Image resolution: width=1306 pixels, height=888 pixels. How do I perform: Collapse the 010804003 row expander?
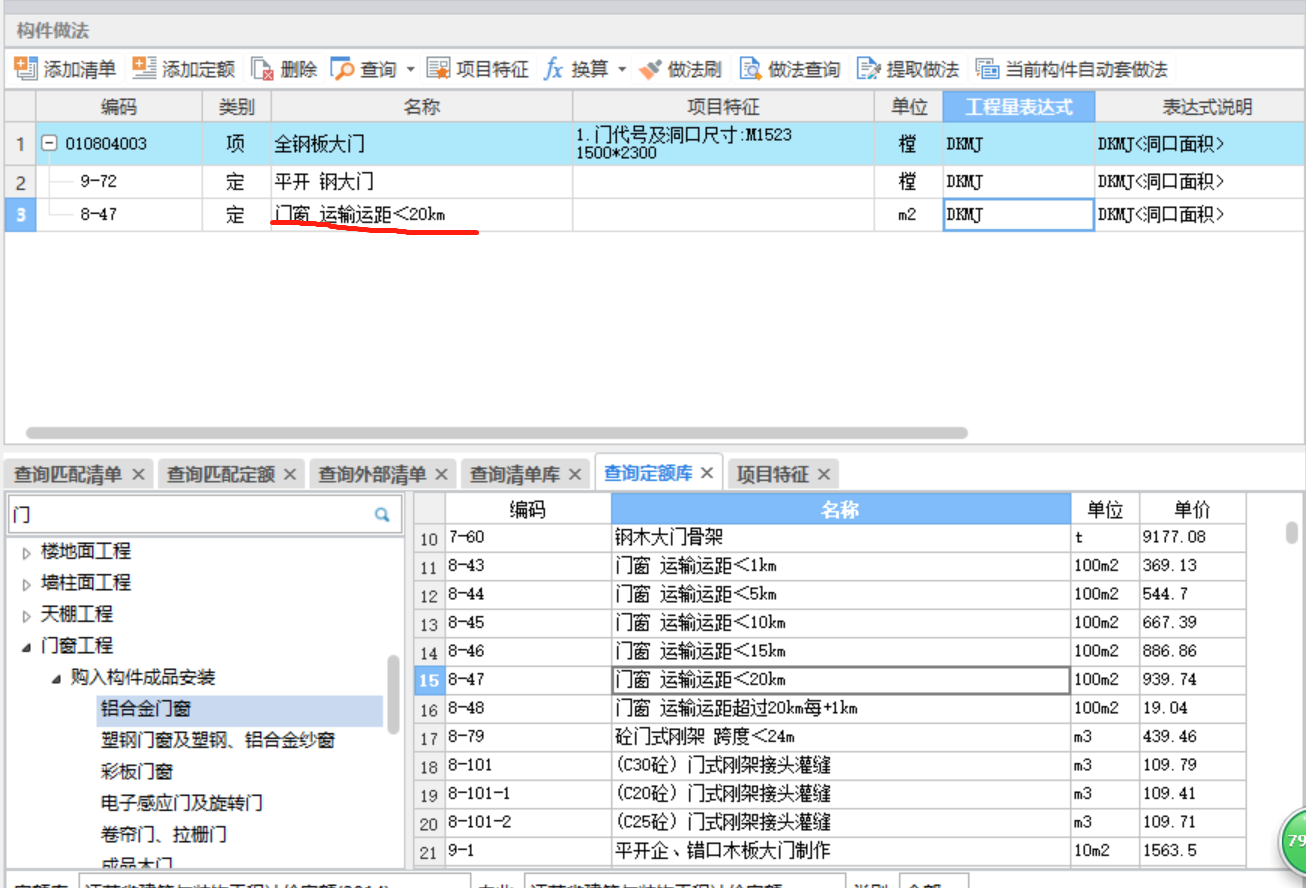(48, 144)
